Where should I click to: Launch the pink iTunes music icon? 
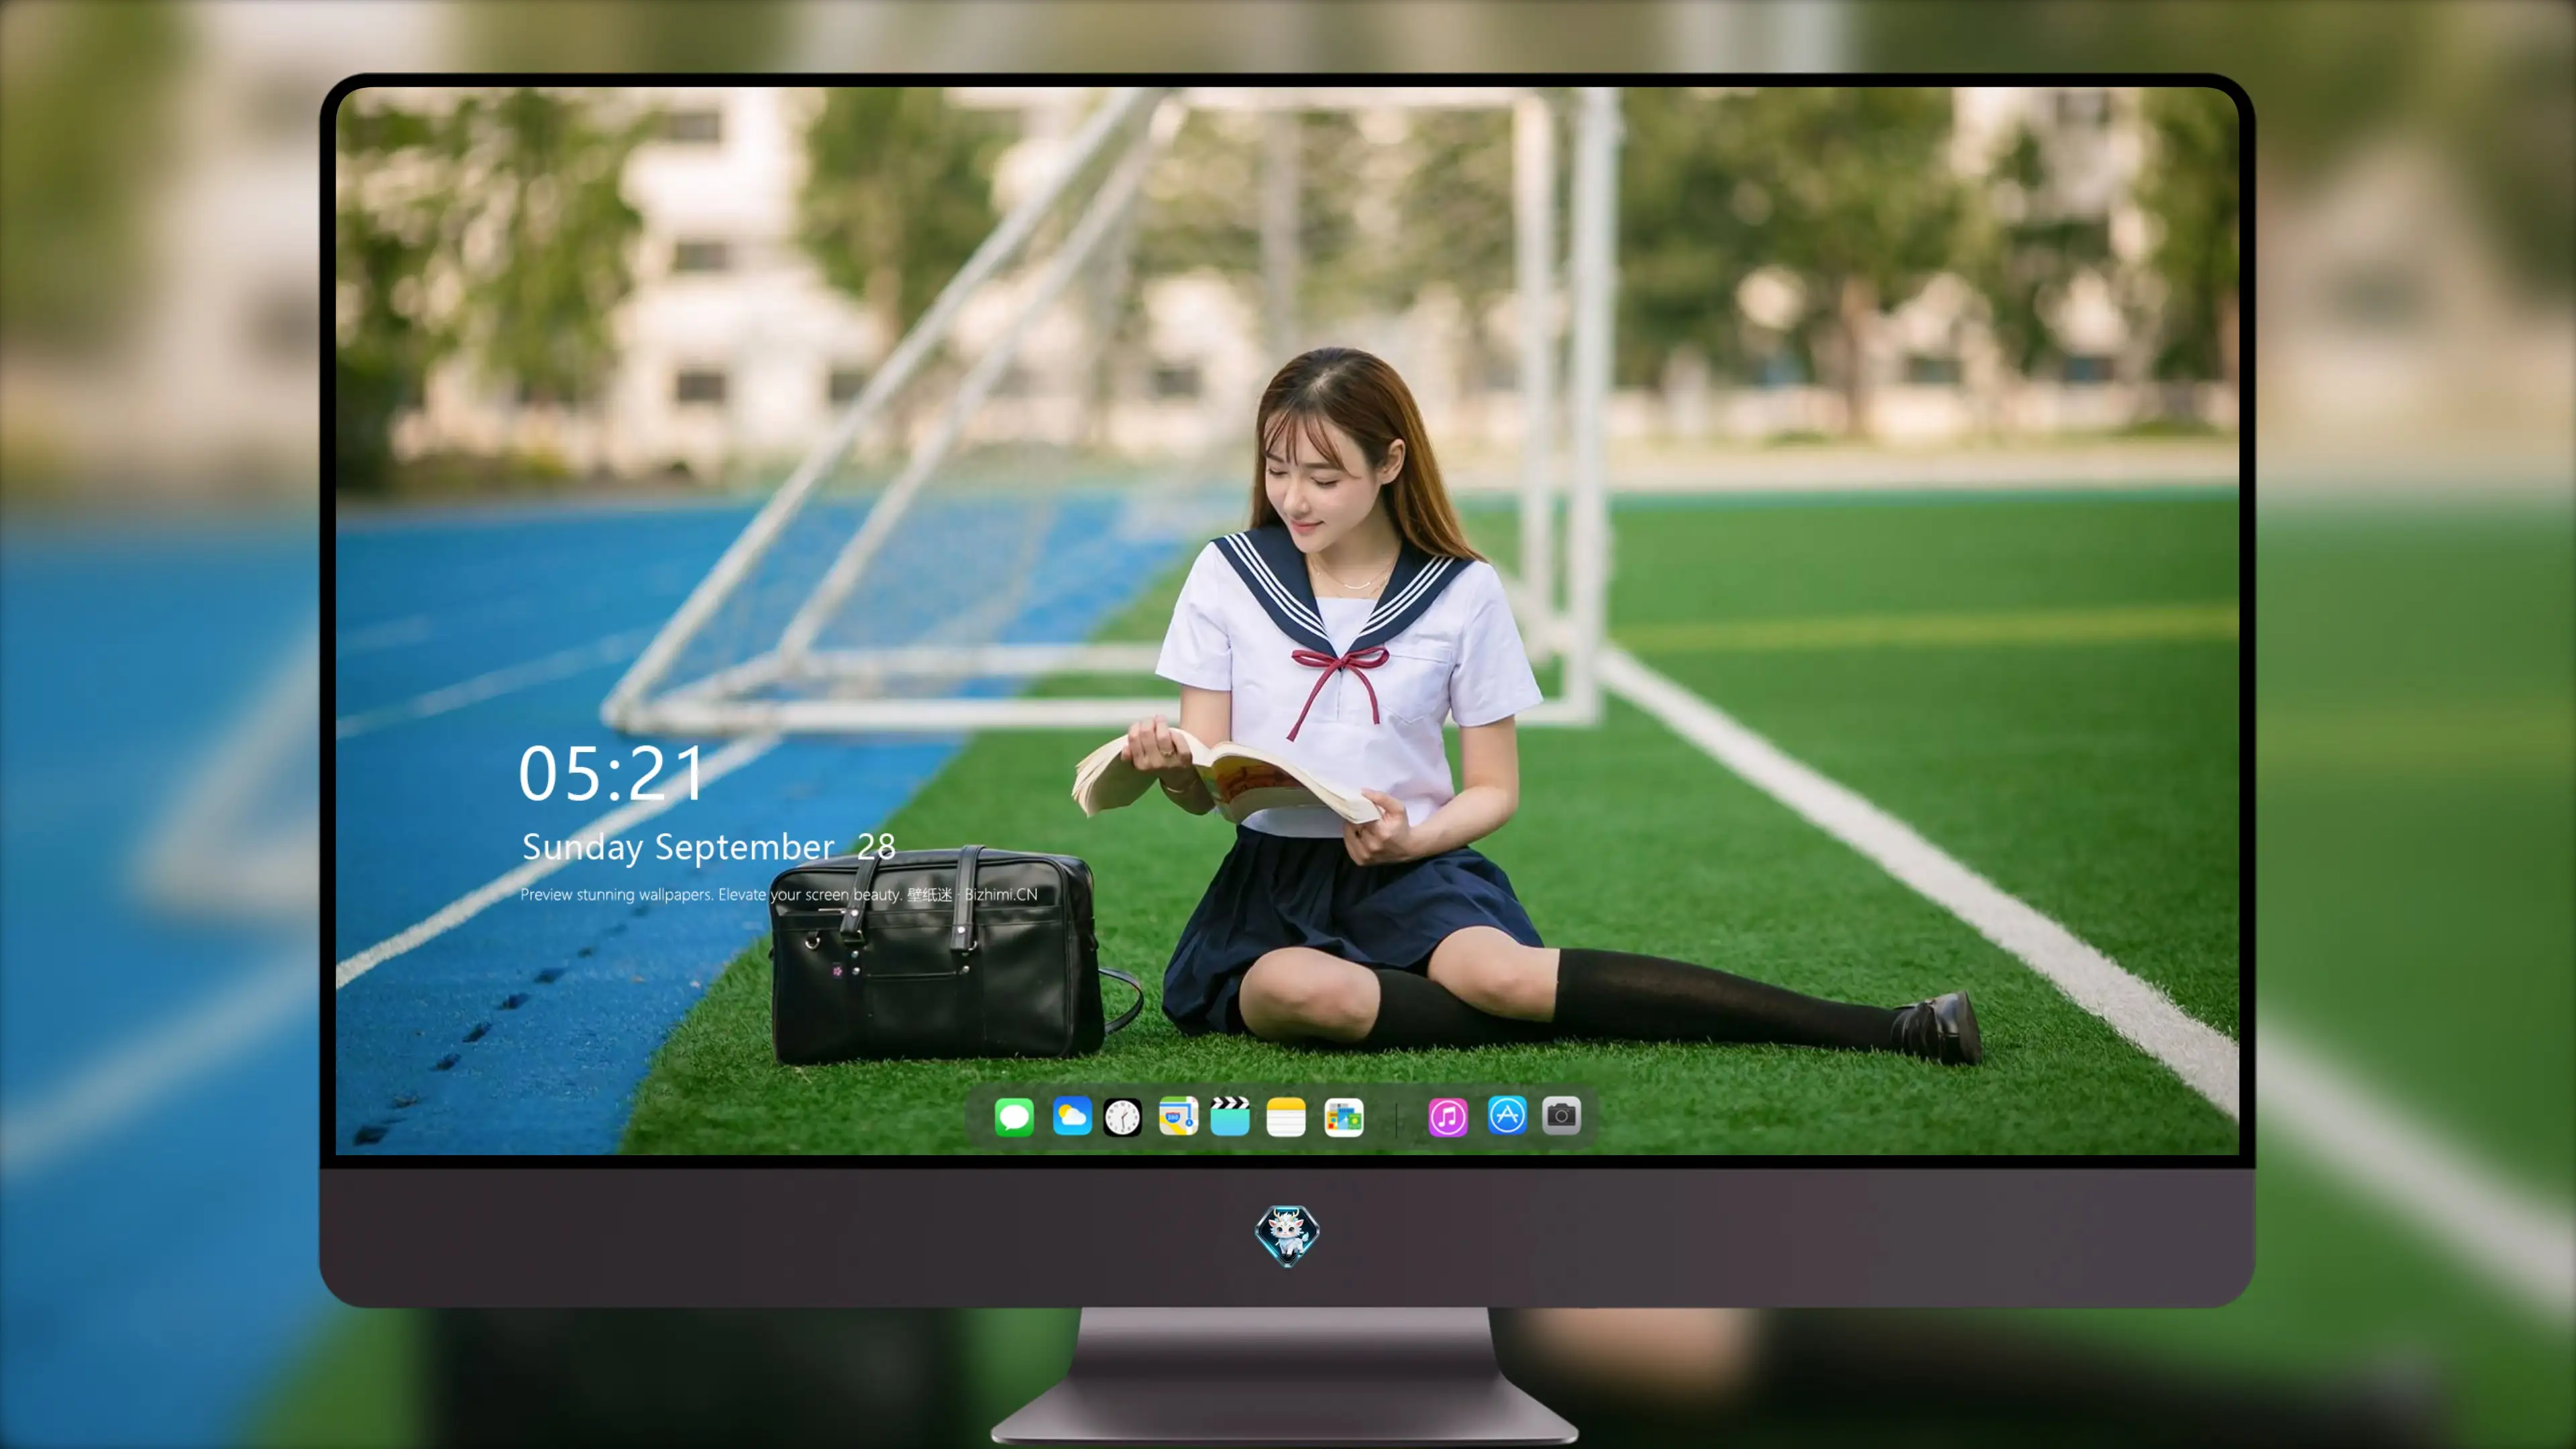(x=1448, y=1116)
